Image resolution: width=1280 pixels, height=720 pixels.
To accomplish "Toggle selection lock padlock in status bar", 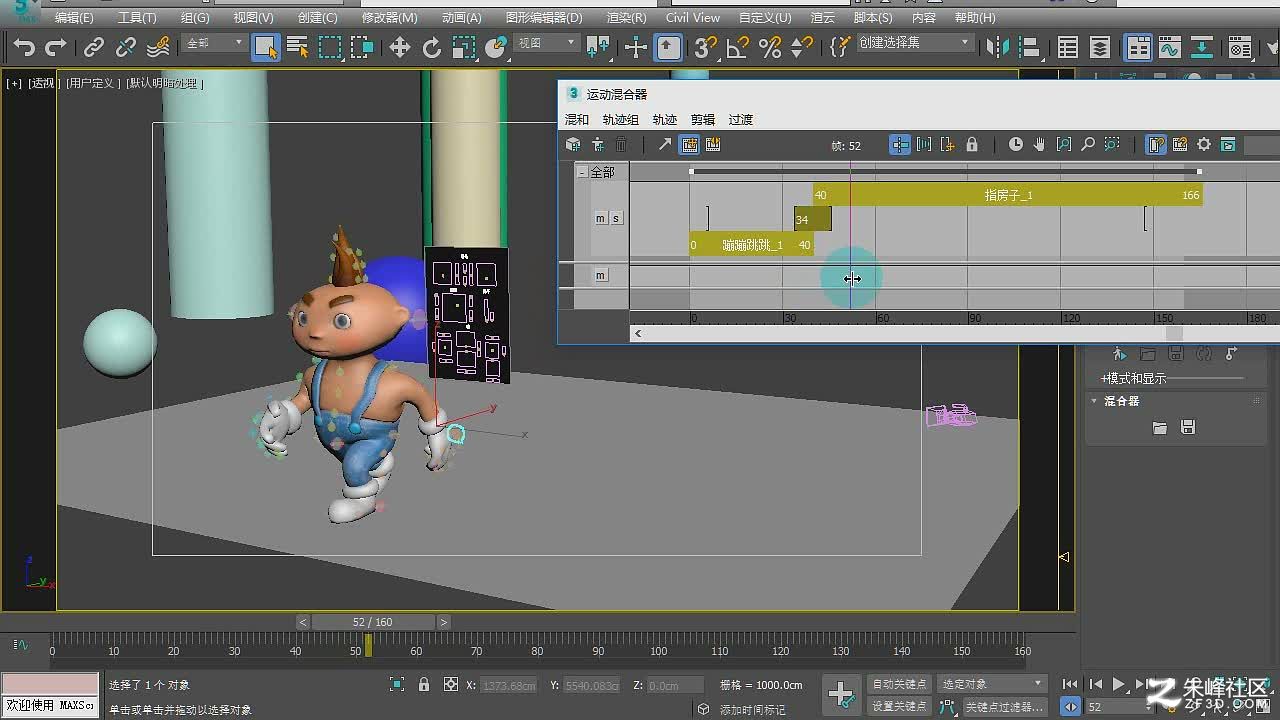I will click(x=424, y=685).
